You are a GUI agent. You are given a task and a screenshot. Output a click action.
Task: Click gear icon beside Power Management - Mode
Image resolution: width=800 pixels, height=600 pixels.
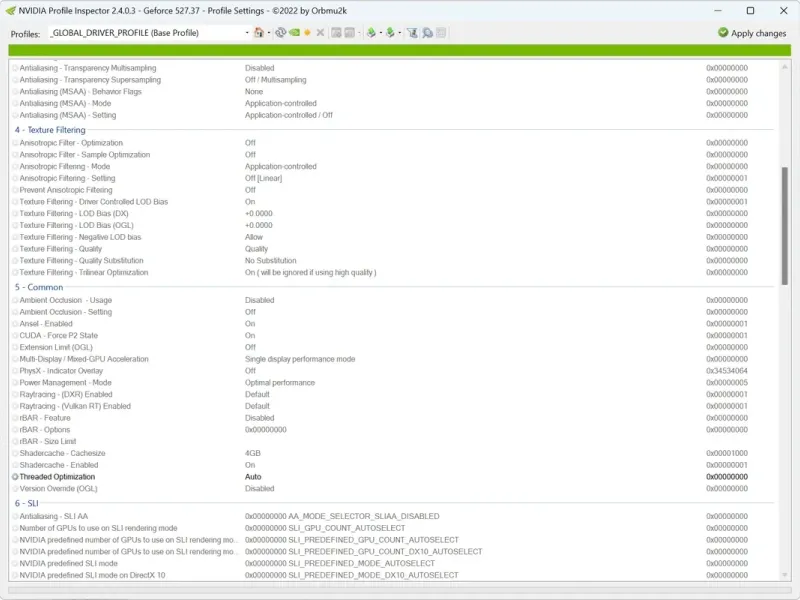point(15,383)
